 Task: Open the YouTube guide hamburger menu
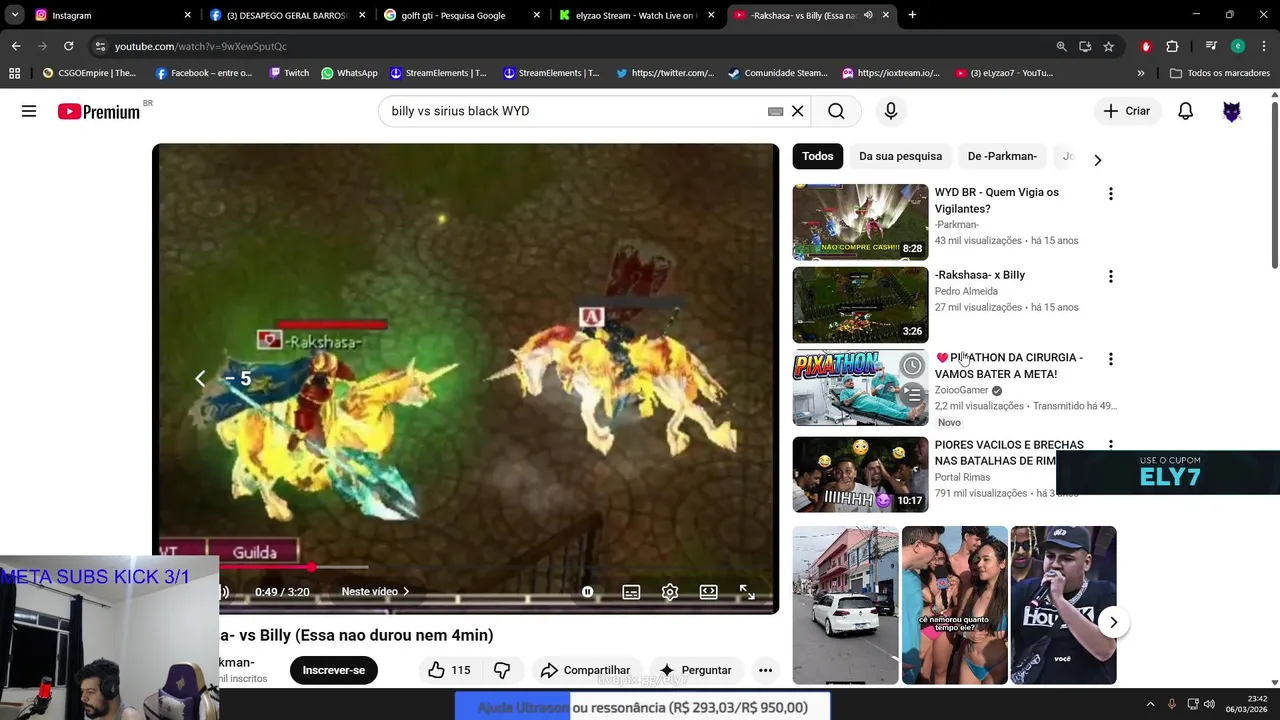(29, 111)
